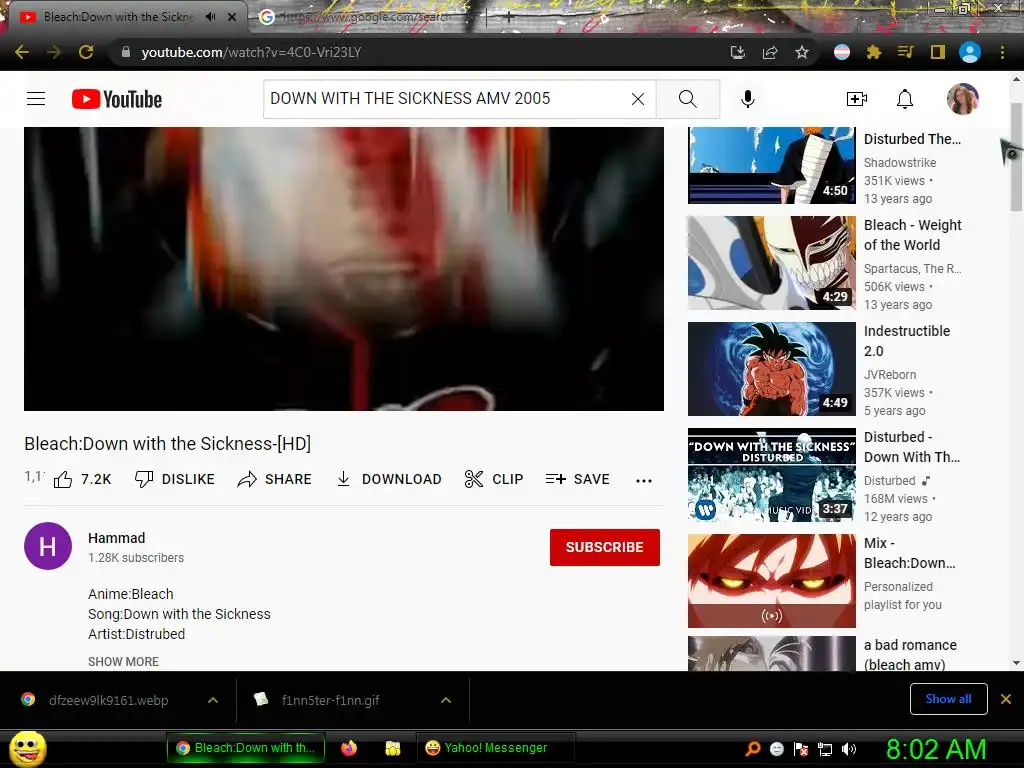The image size is (1024, 768).
Task: Reload the page with refresh icon
Action: 86,52
